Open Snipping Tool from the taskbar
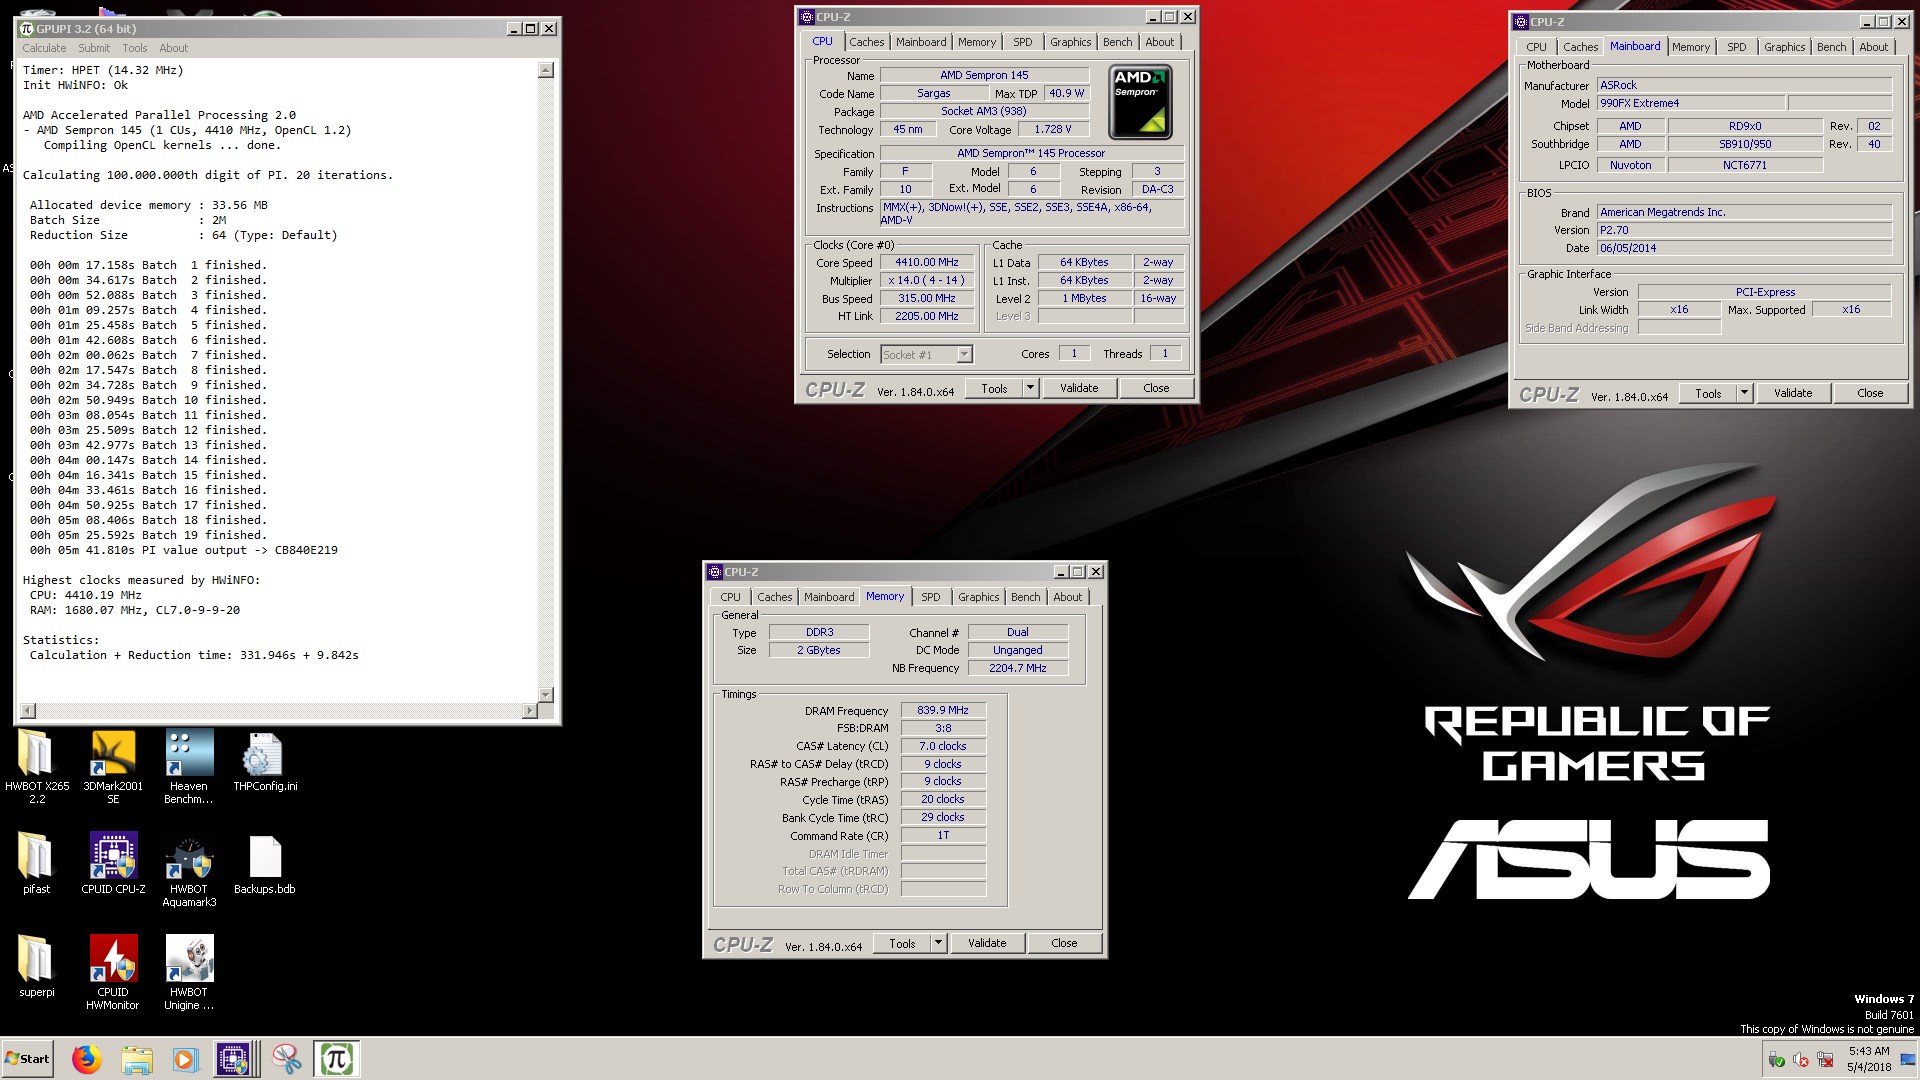 287,1059
